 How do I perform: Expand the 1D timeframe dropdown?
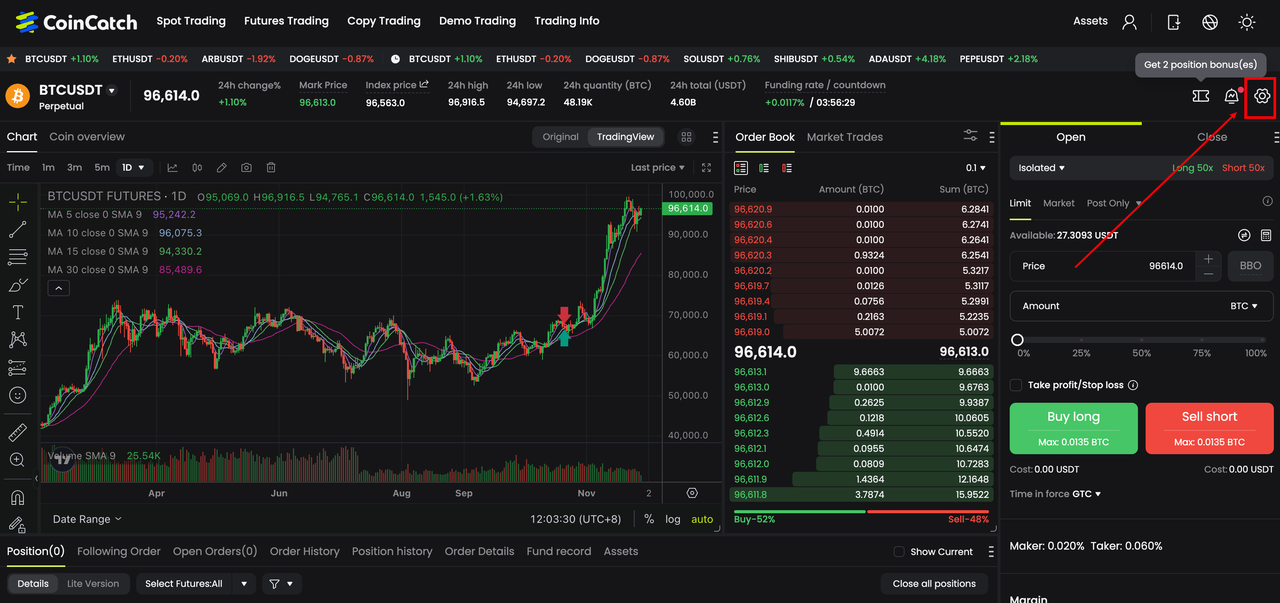tap(133, 168)
